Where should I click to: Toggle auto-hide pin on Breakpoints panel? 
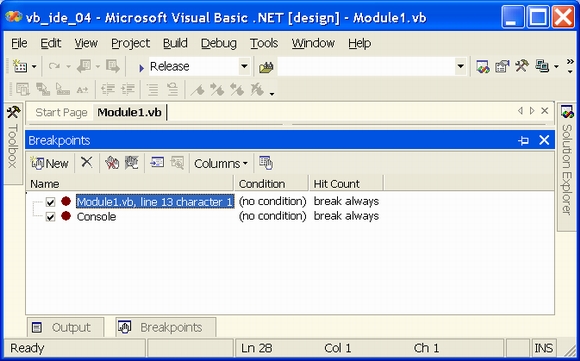[x=523, y=141]
